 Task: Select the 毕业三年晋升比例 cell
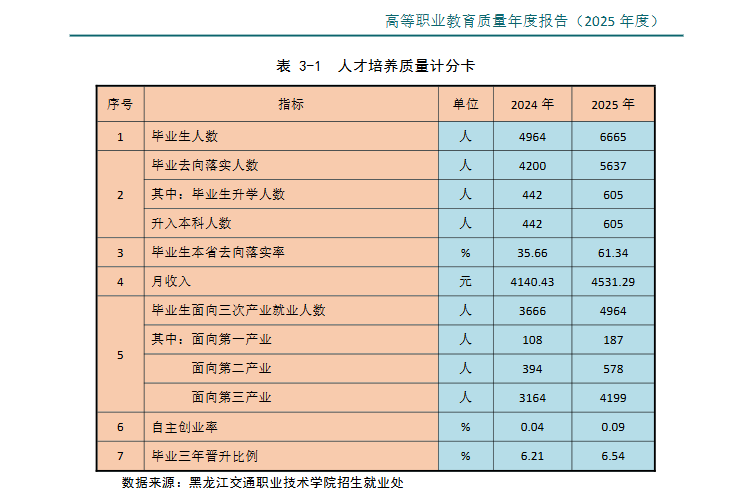coord(291,456)
